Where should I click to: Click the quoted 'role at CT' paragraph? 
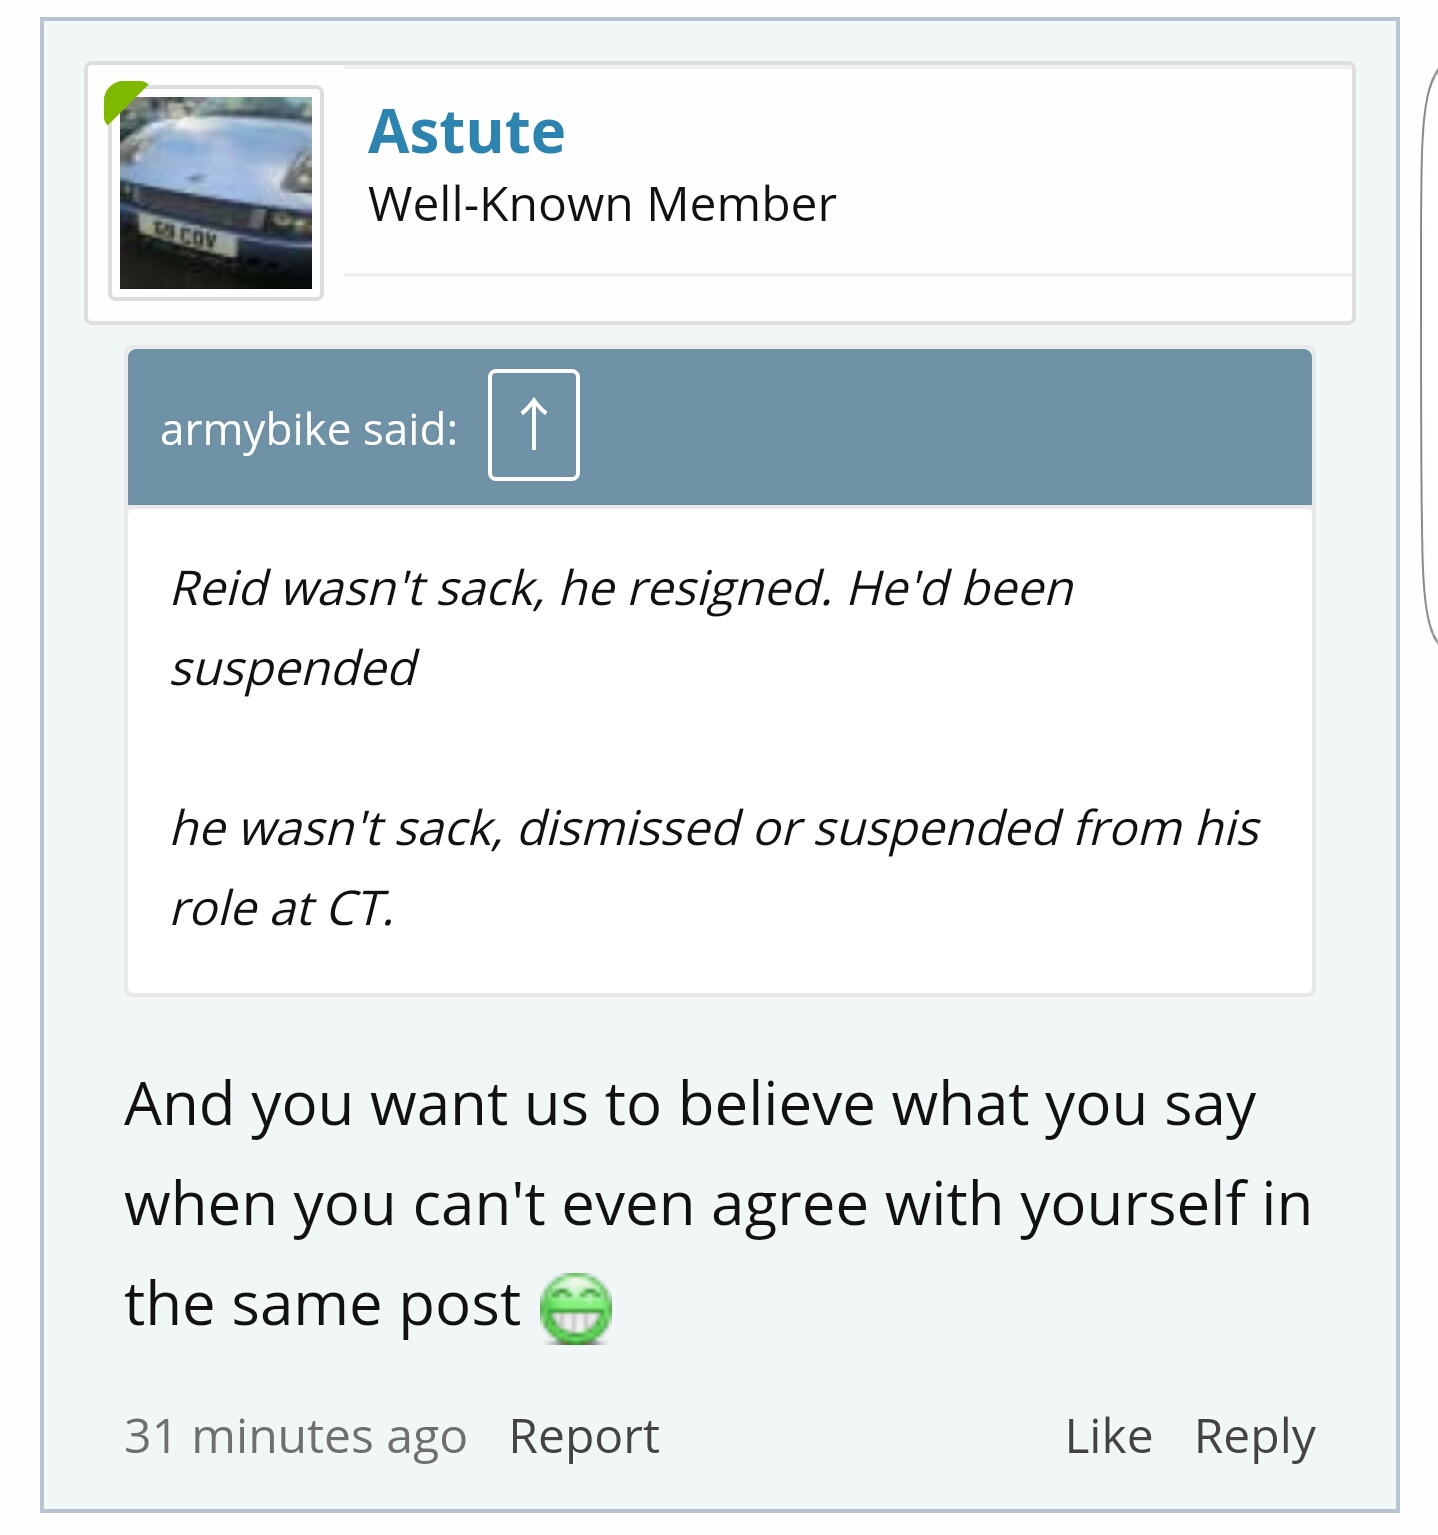click(x=715, y=867)
